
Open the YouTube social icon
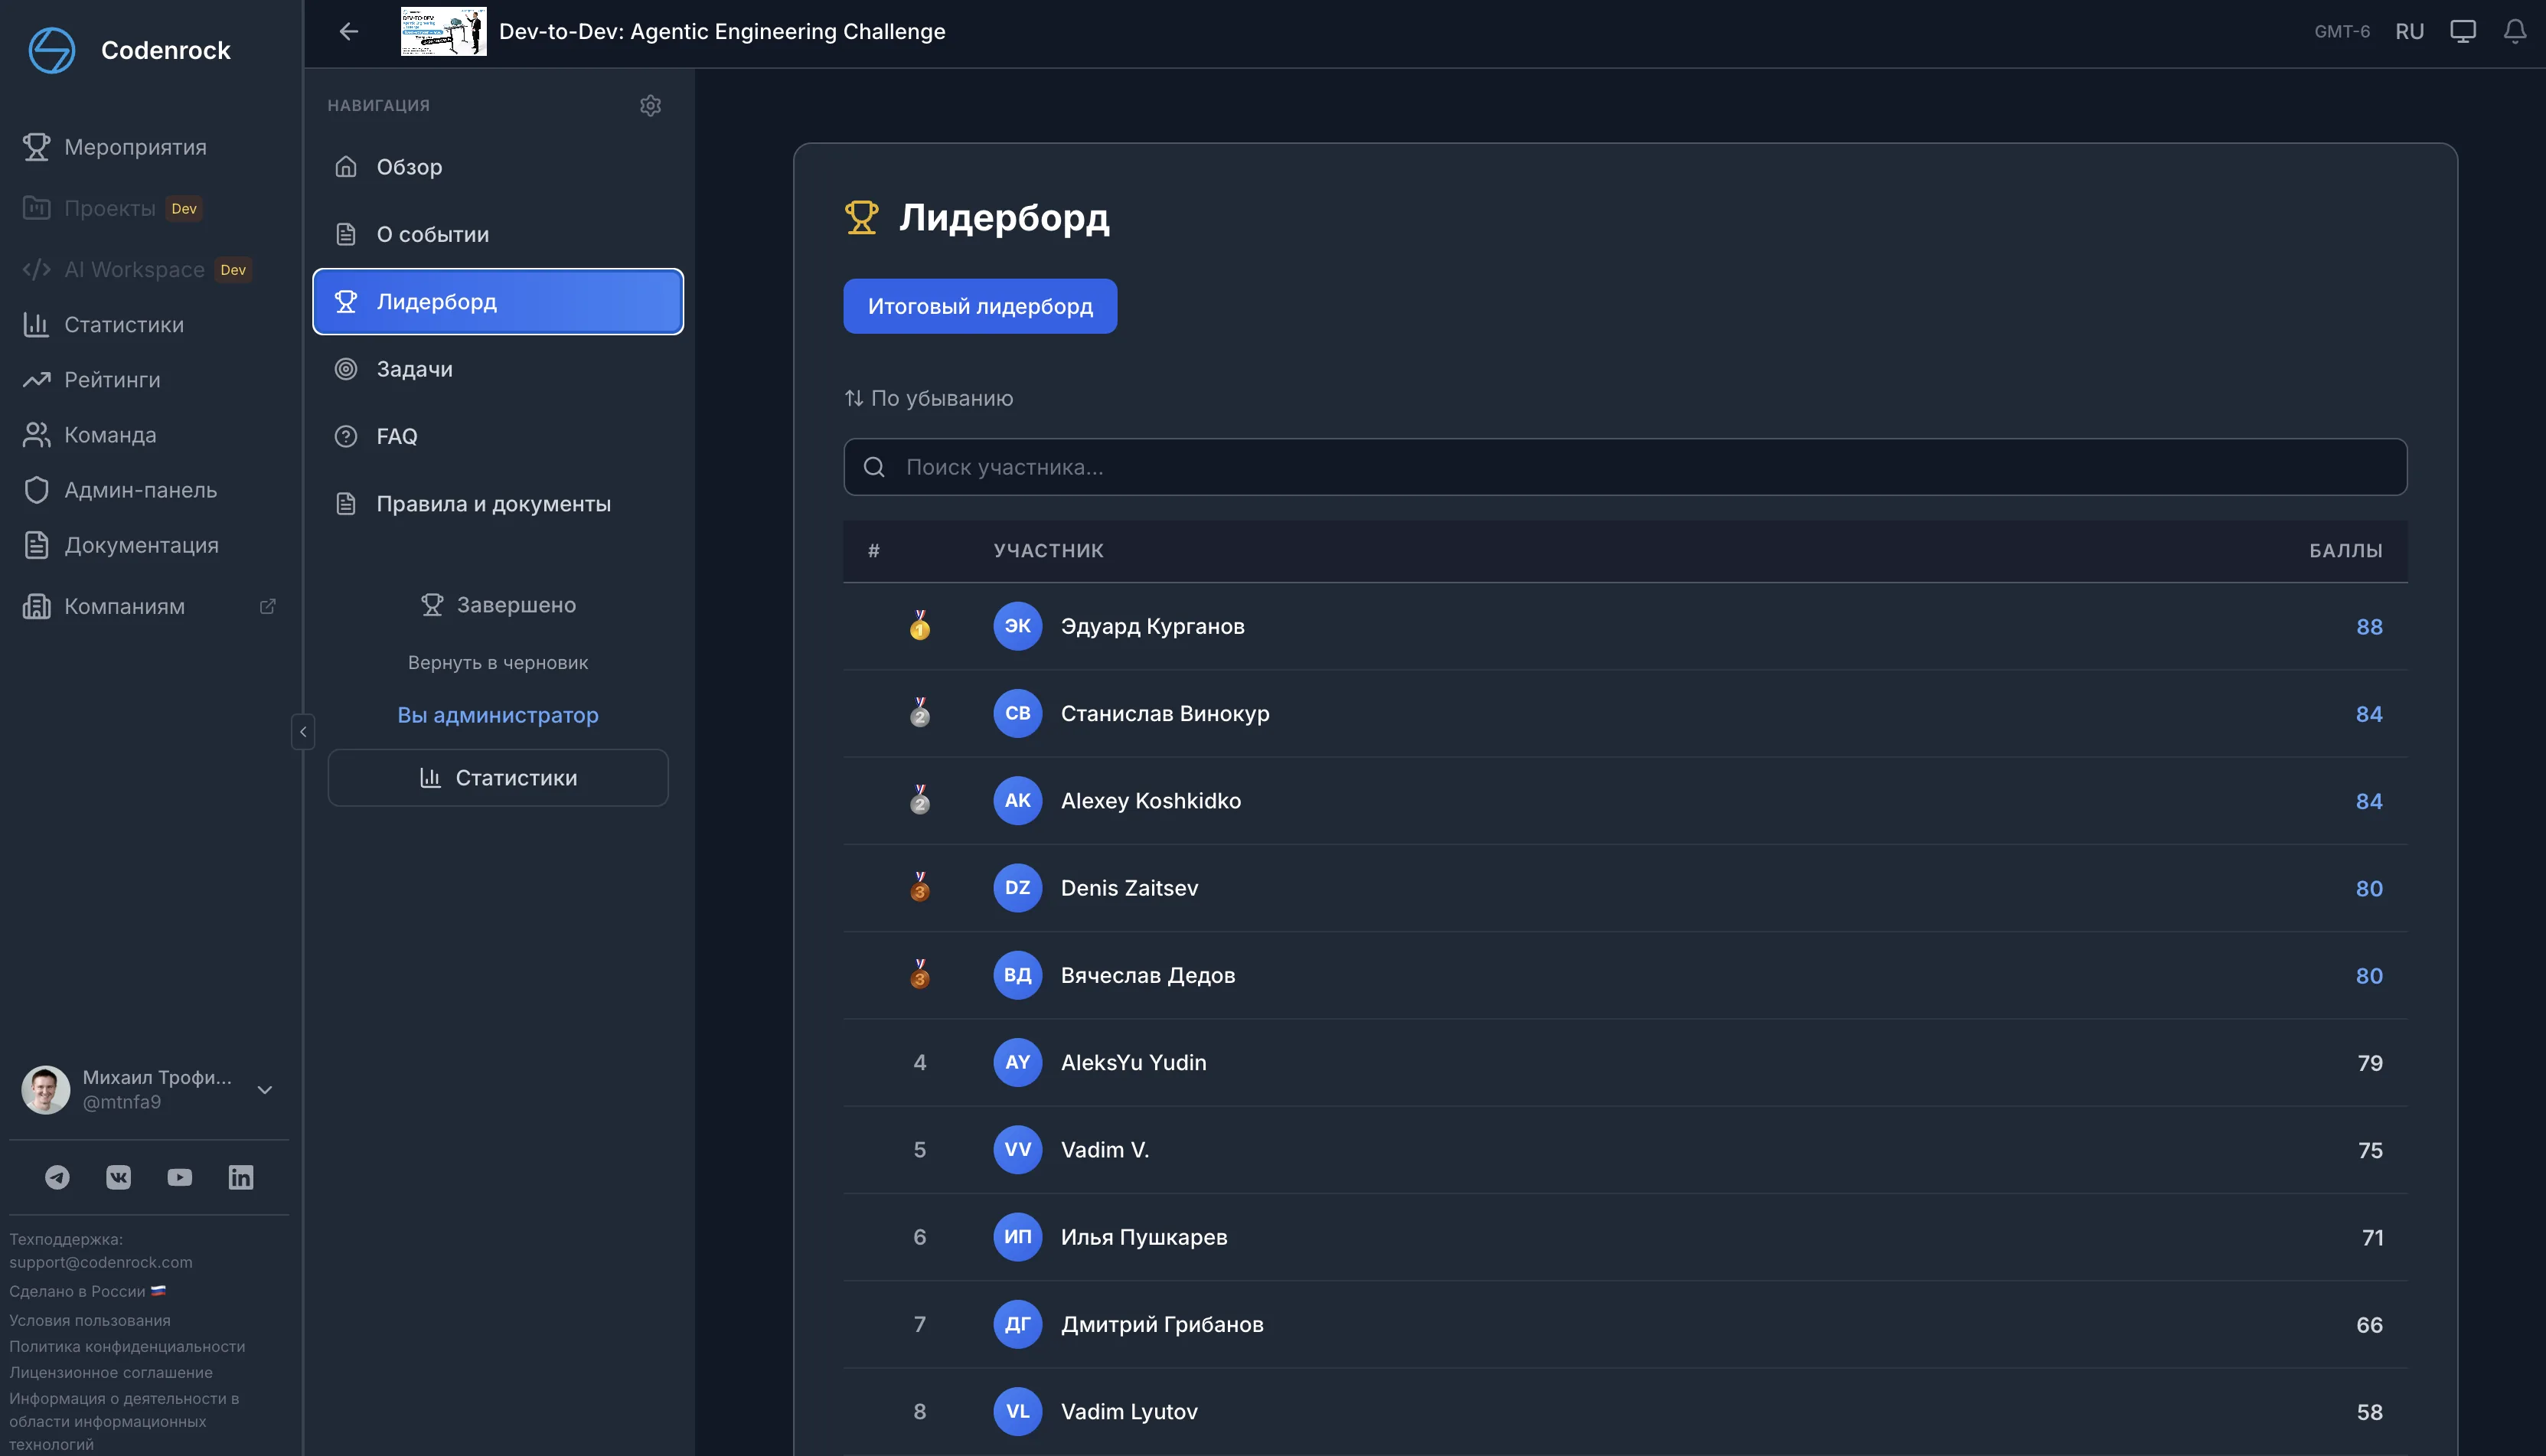point(180,1177)
